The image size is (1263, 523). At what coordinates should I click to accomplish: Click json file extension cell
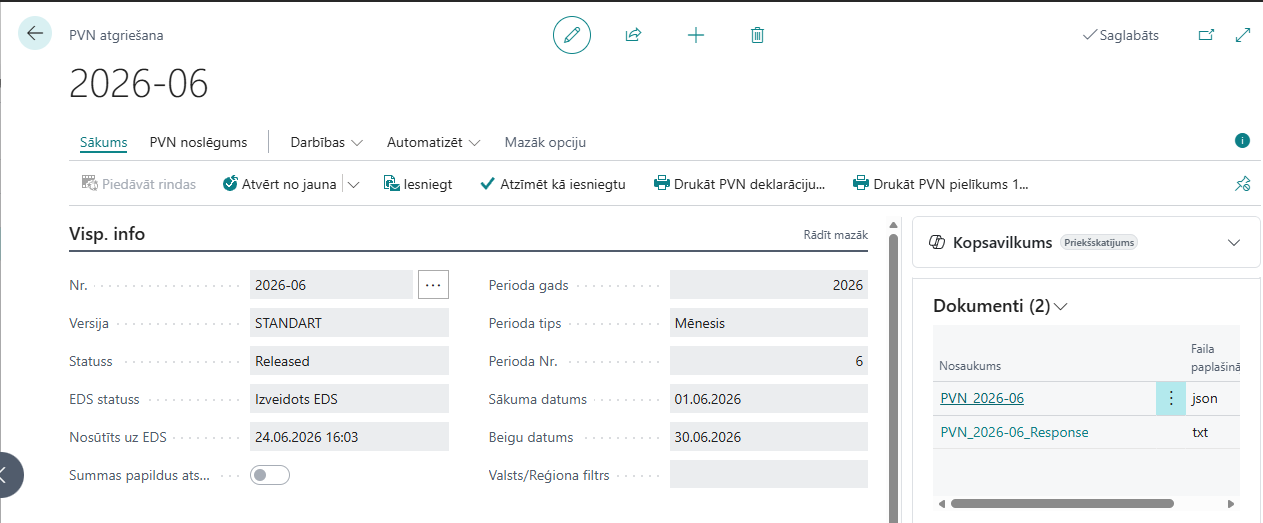coord(1204,398)
